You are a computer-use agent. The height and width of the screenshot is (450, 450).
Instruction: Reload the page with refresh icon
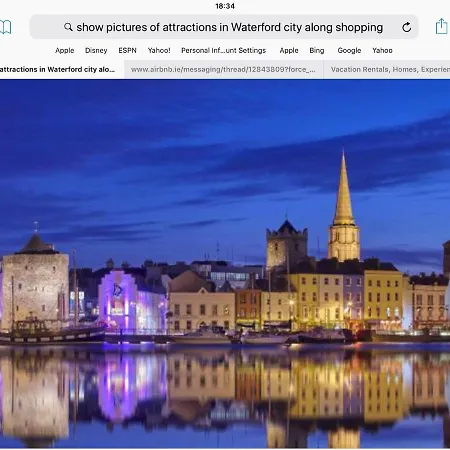[x=406, y=27]
